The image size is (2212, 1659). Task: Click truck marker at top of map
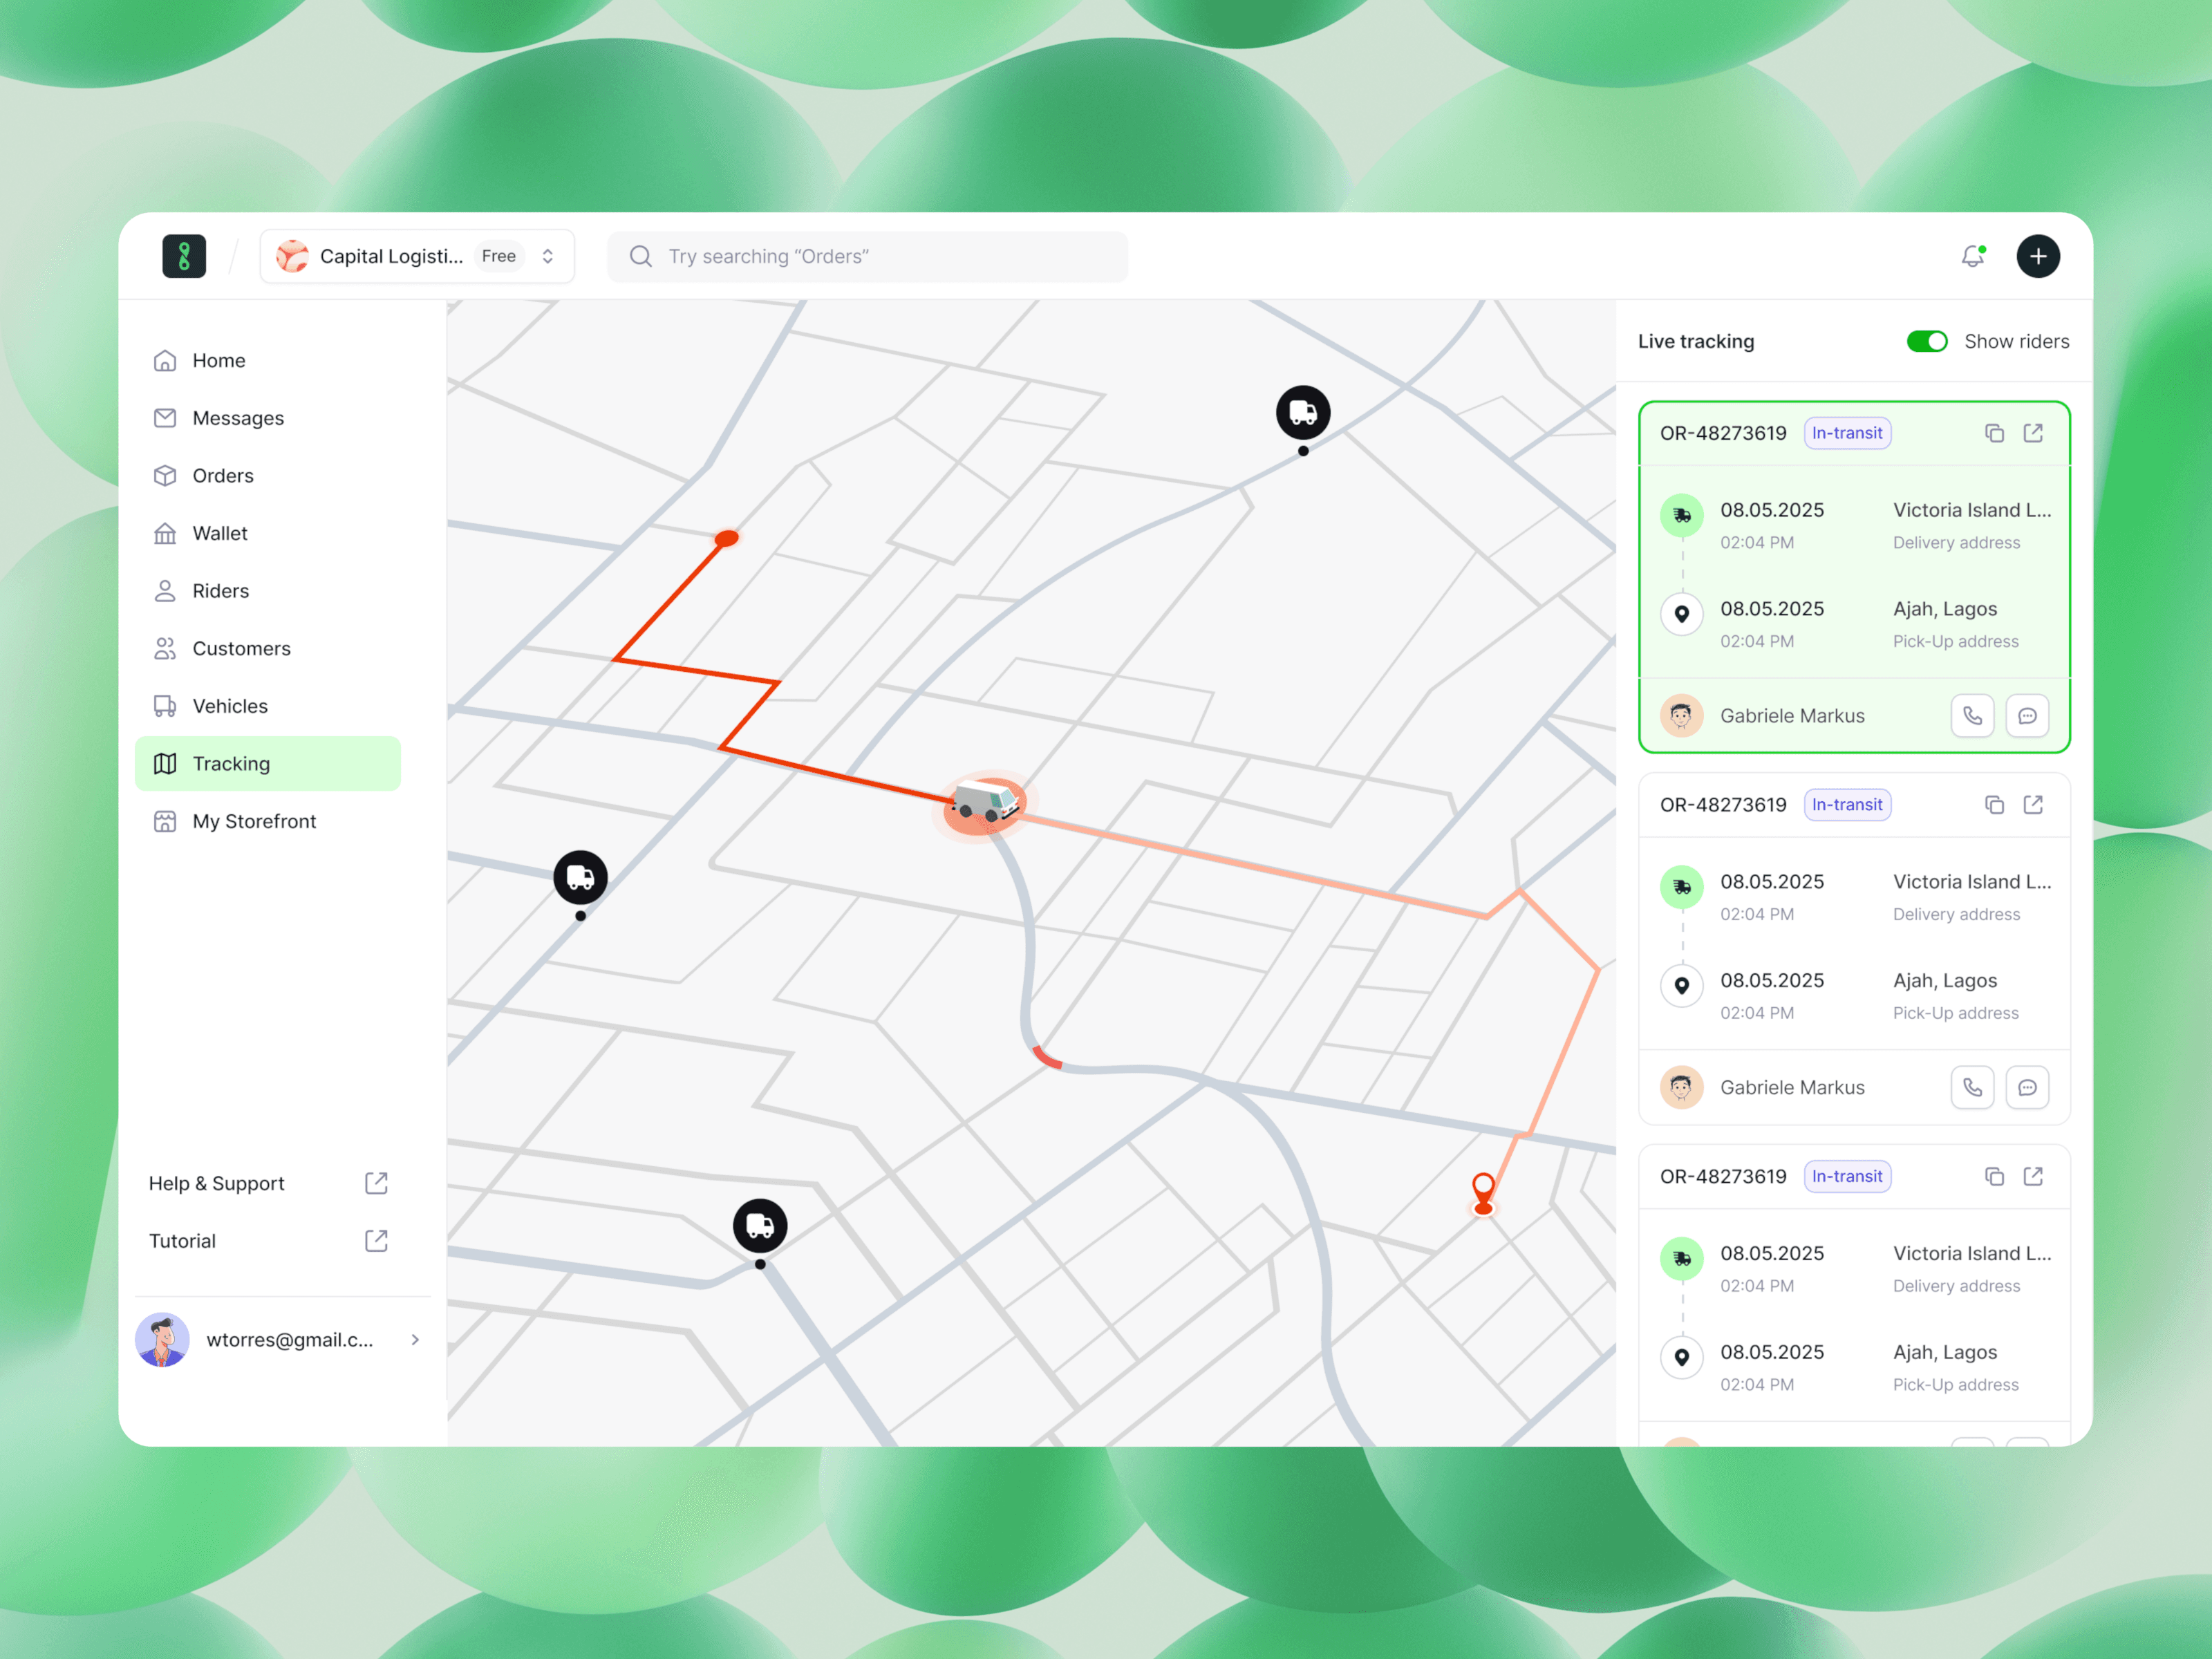[x=1302, y=412]
